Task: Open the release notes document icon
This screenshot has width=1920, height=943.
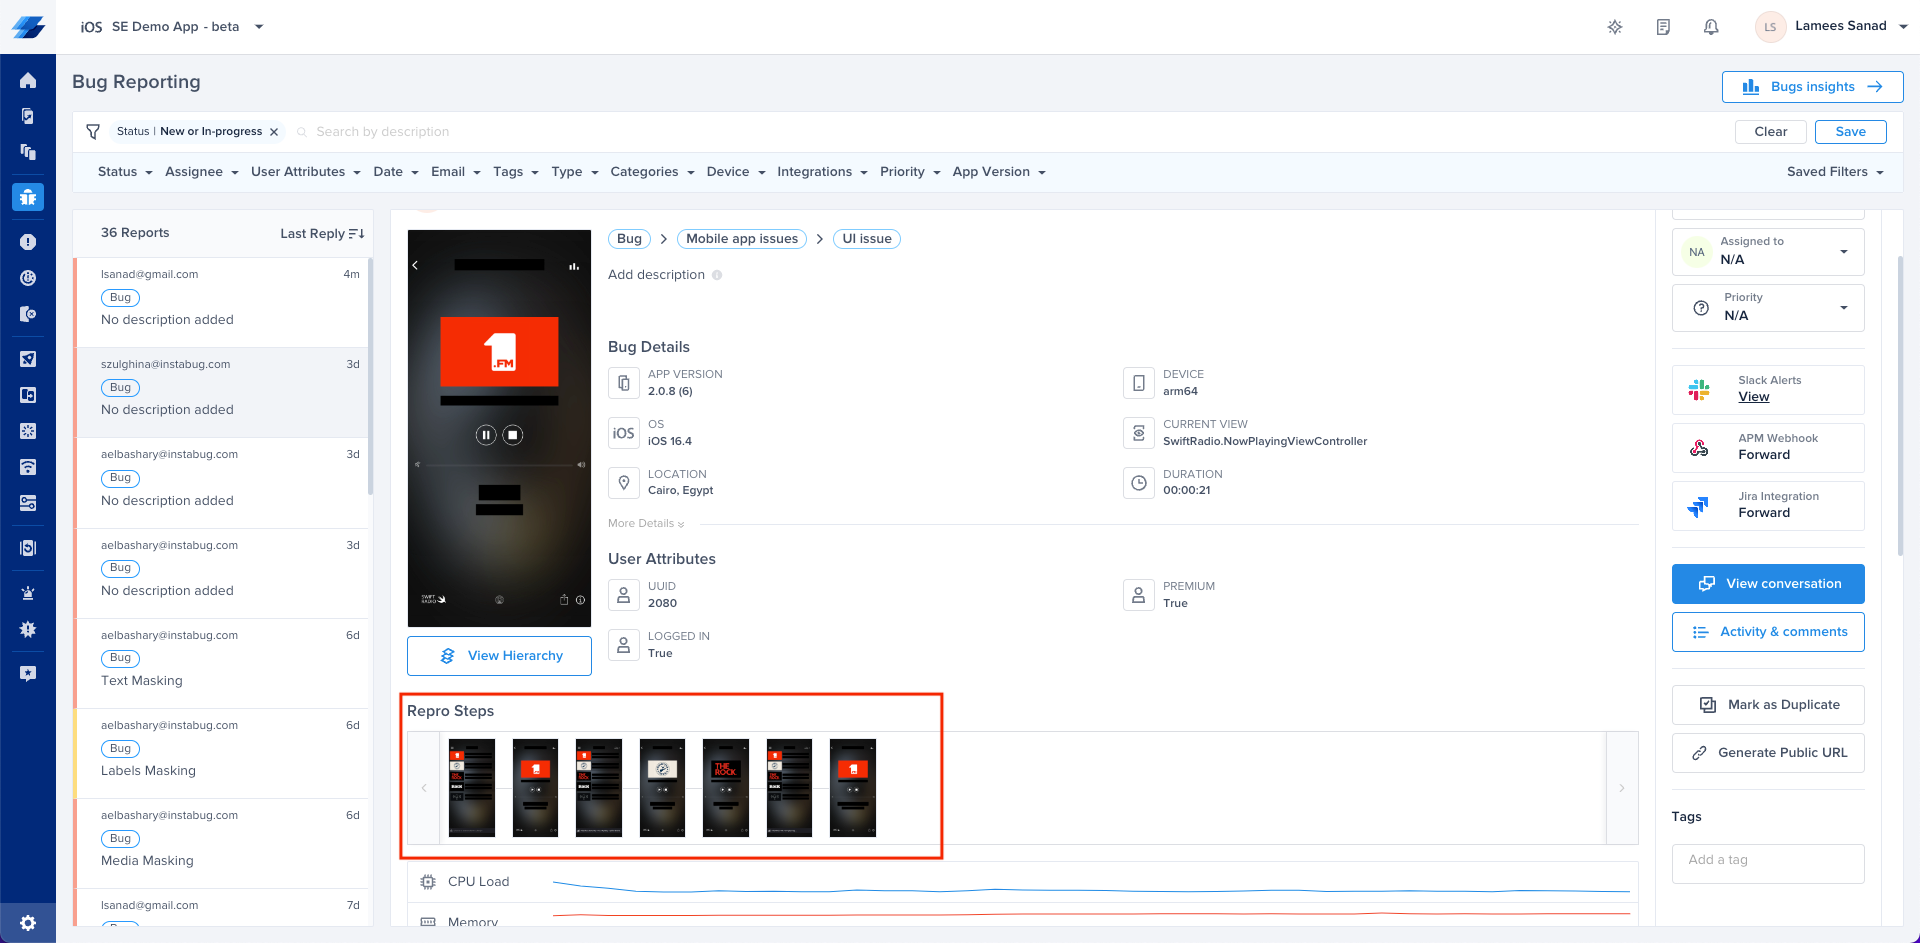Action: 1663,27
